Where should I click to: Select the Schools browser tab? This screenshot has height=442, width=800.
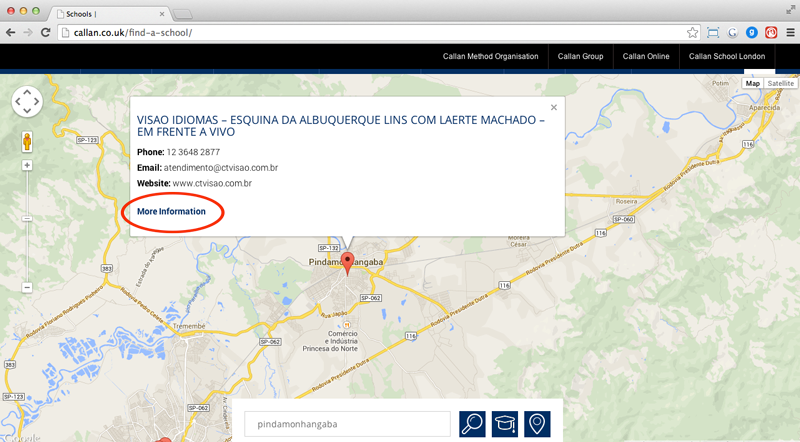click(110, 14)
